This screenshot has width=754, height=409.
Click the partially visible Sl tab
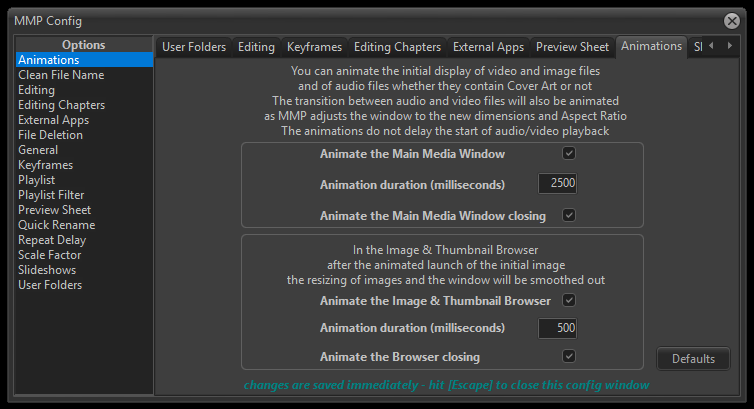coord(696,47)
